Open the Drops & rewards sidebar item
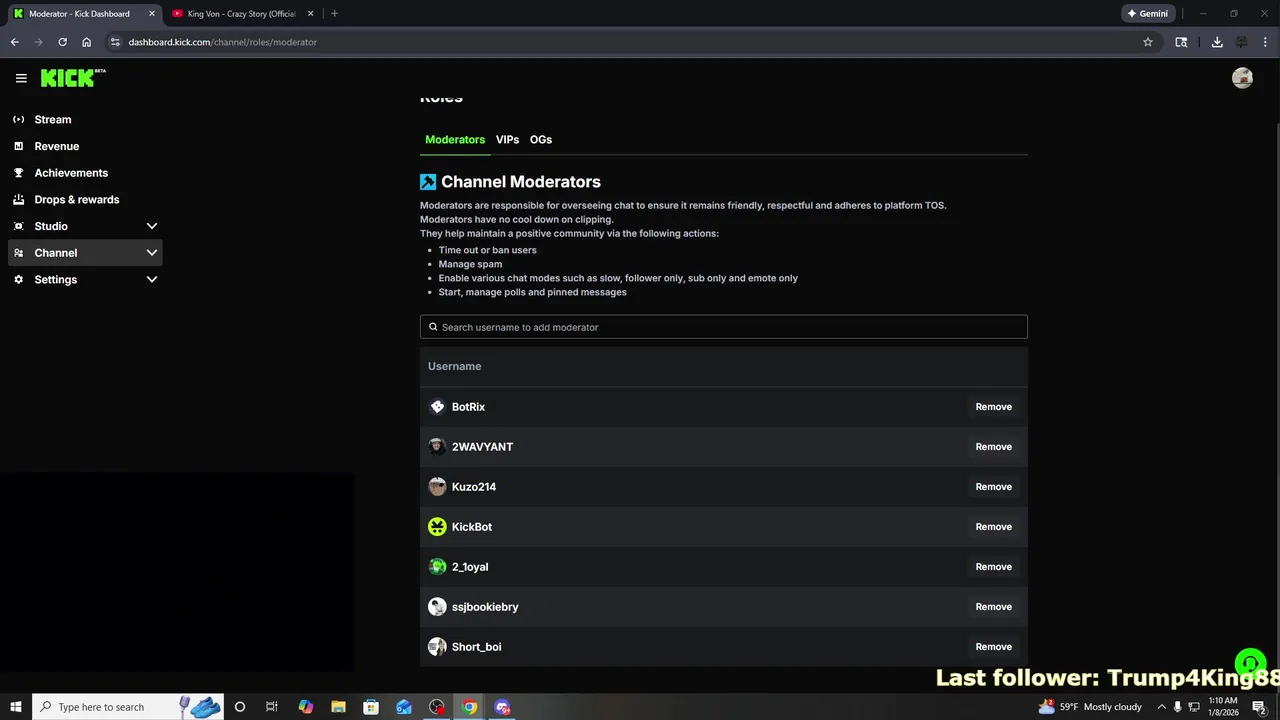The width and height of the screenshot is (1280, 720). [x=85, y=199]
